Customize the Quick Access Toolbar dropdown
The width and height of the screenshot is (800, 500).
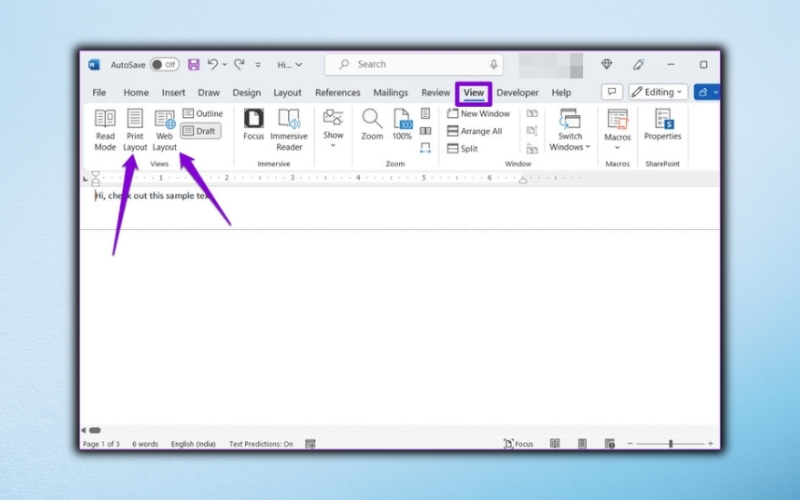click(258, 65)
